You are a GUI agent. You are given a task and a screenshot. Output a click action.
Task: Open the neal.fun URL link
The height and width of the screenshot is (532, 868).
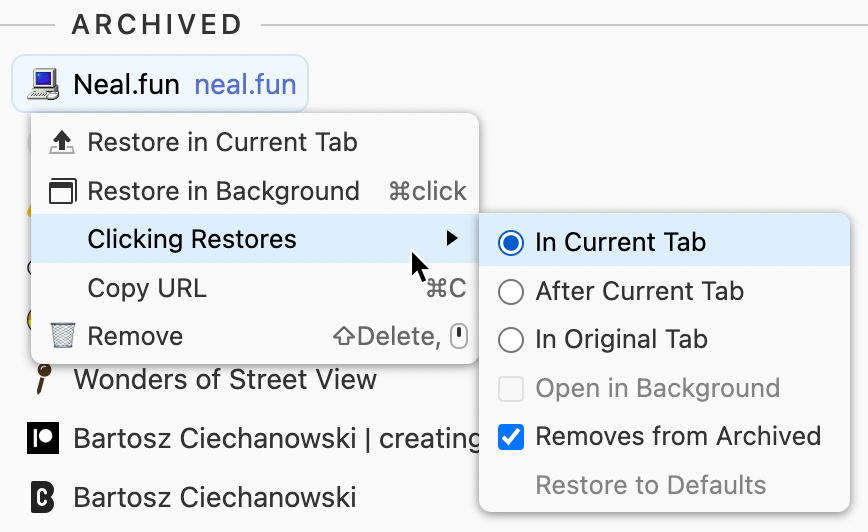pos(246,84)
